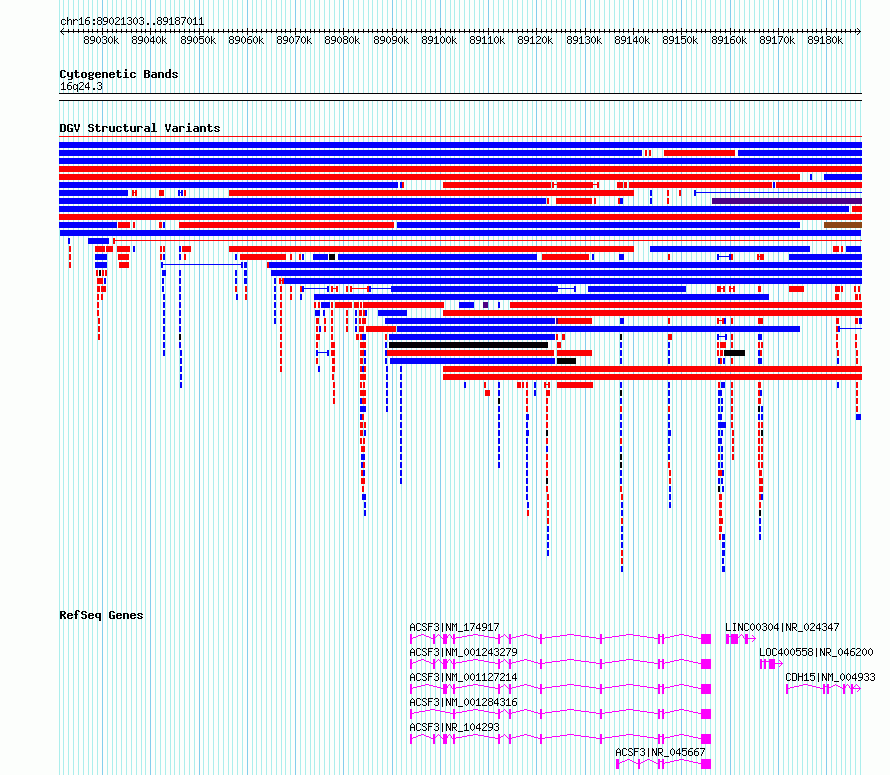Screen dimensions: 890x775
Task: Open the DGV Structural Variants track title
Action: 140,128
